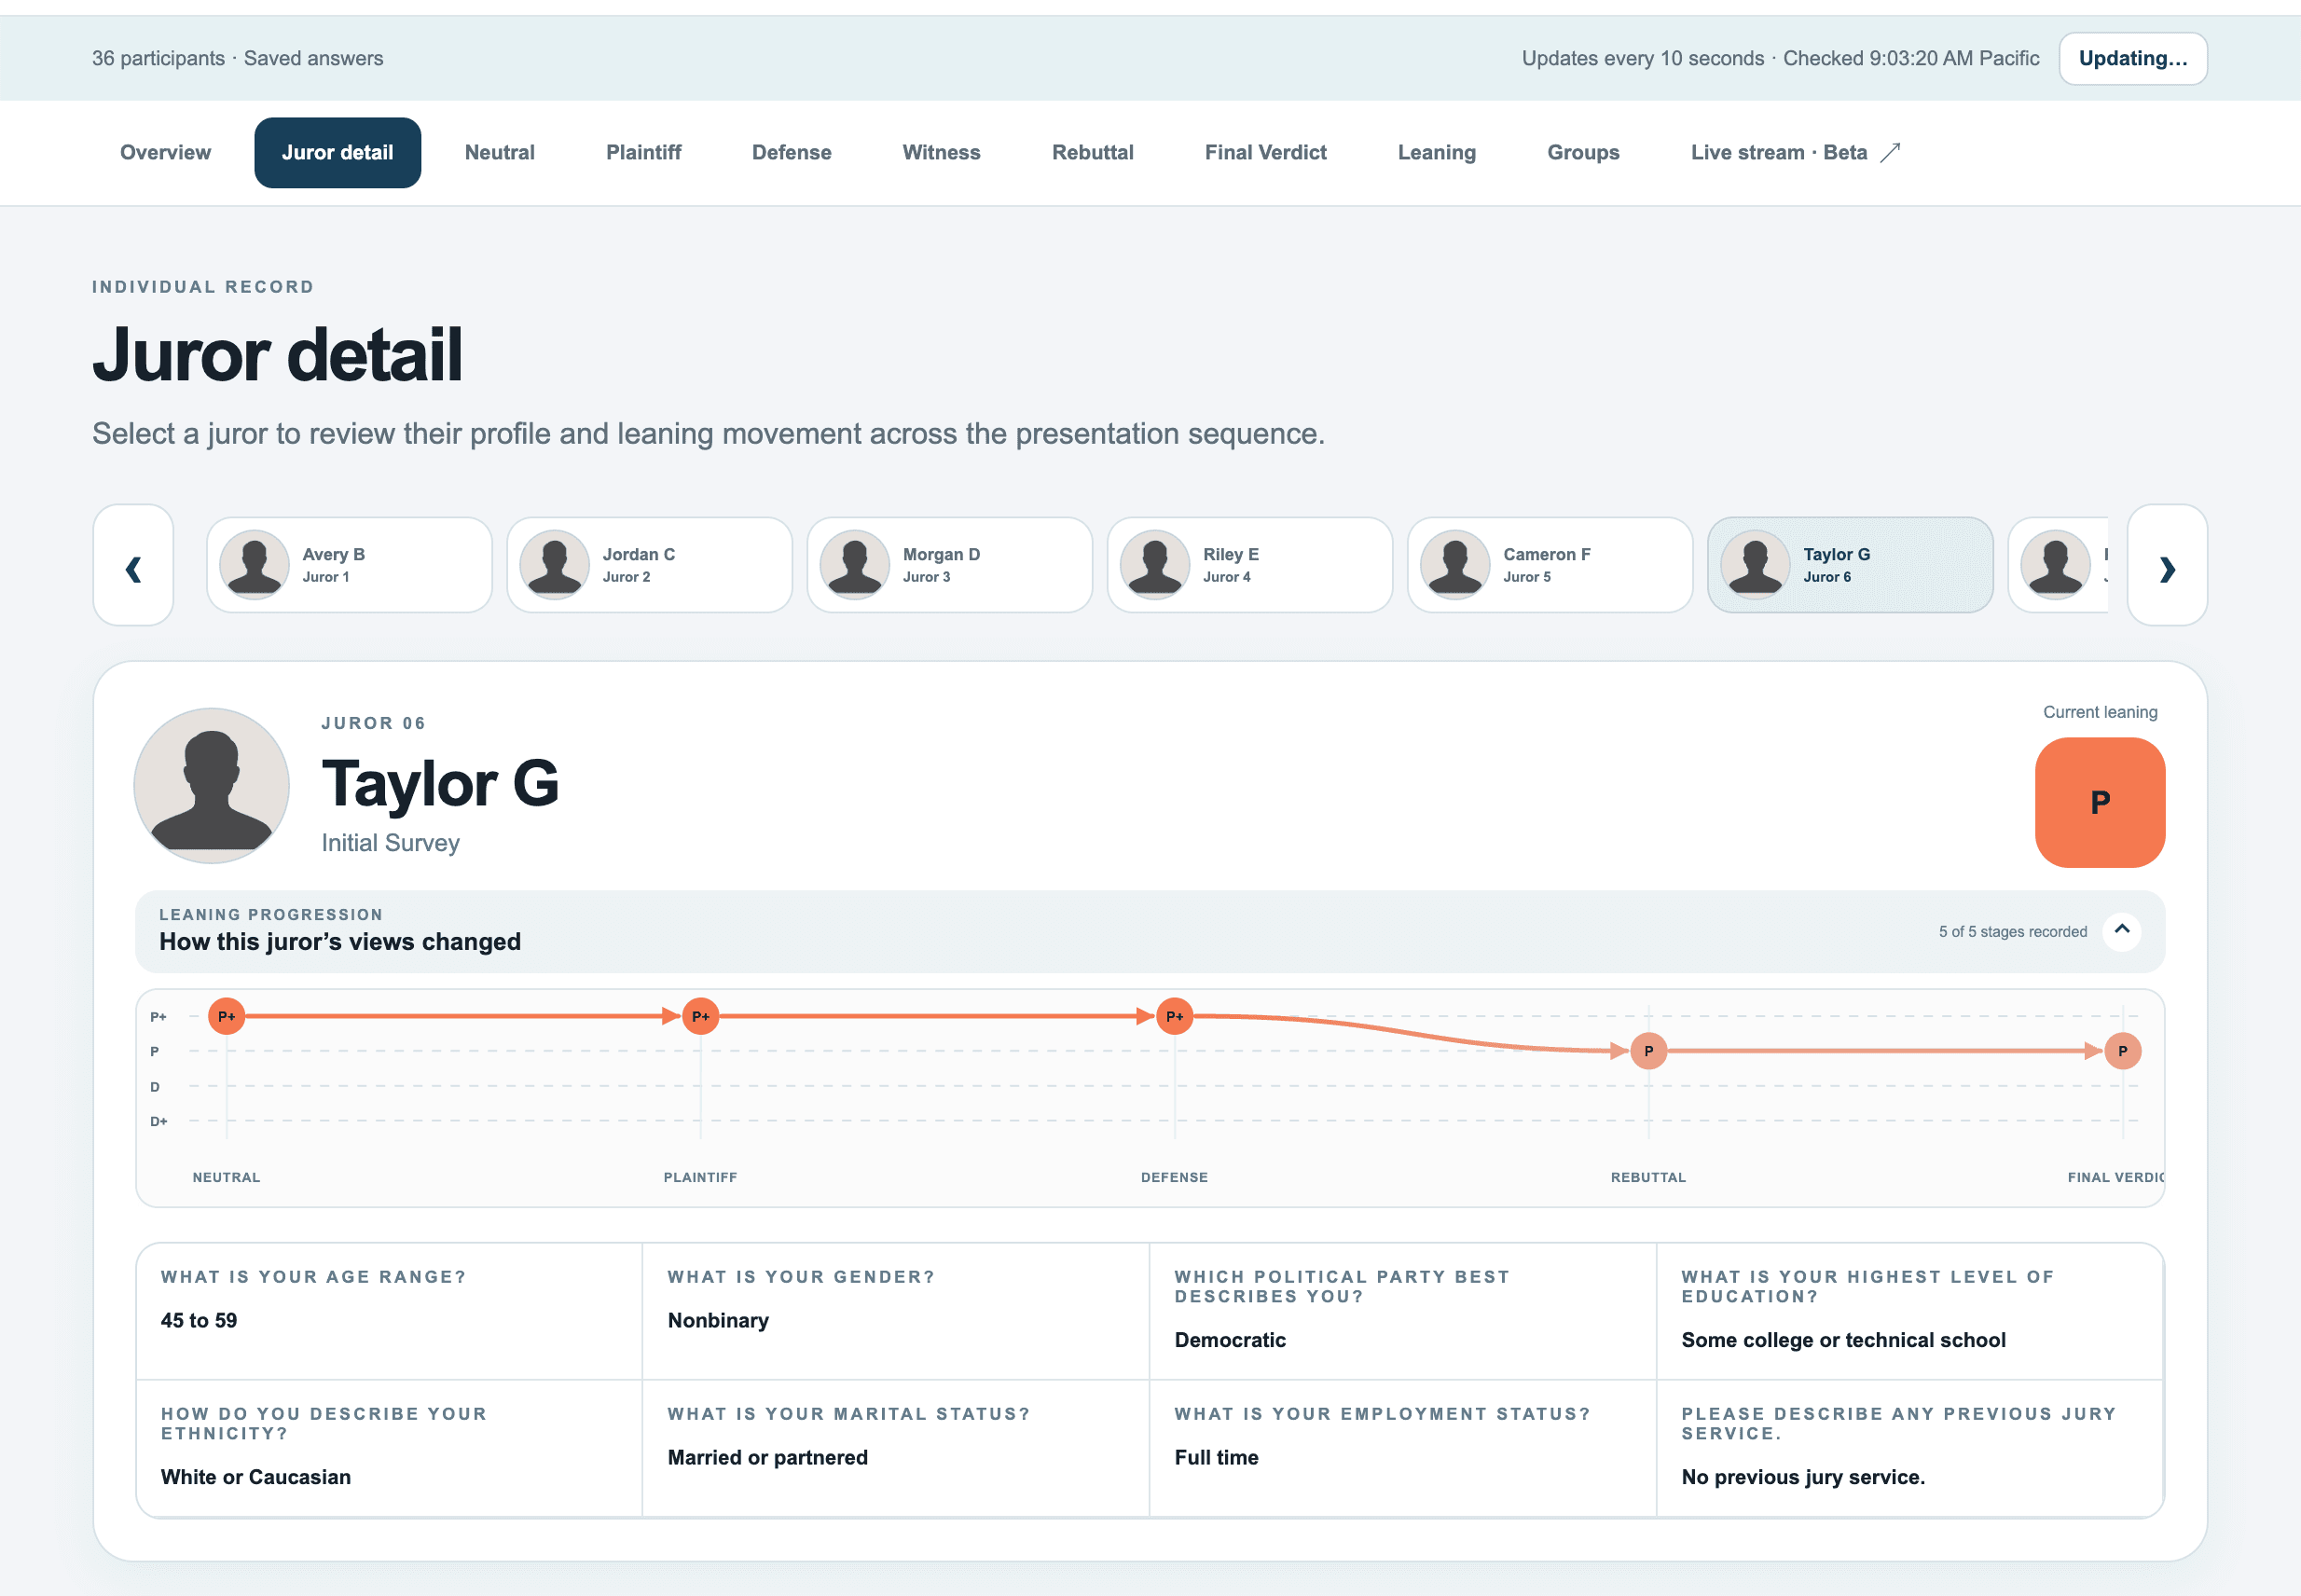The height and width of the screenshot is (1596, 2301).
Task: Switch to the Rebuttal tab
Action: [x=1092, y=152]
